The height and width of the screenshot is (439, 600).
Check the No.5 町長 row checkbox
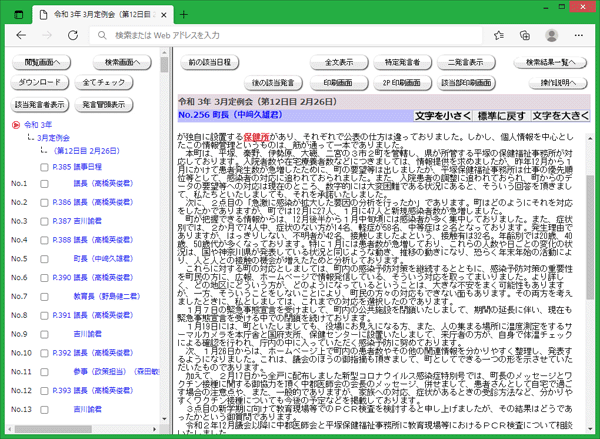(x=44, y=259)
